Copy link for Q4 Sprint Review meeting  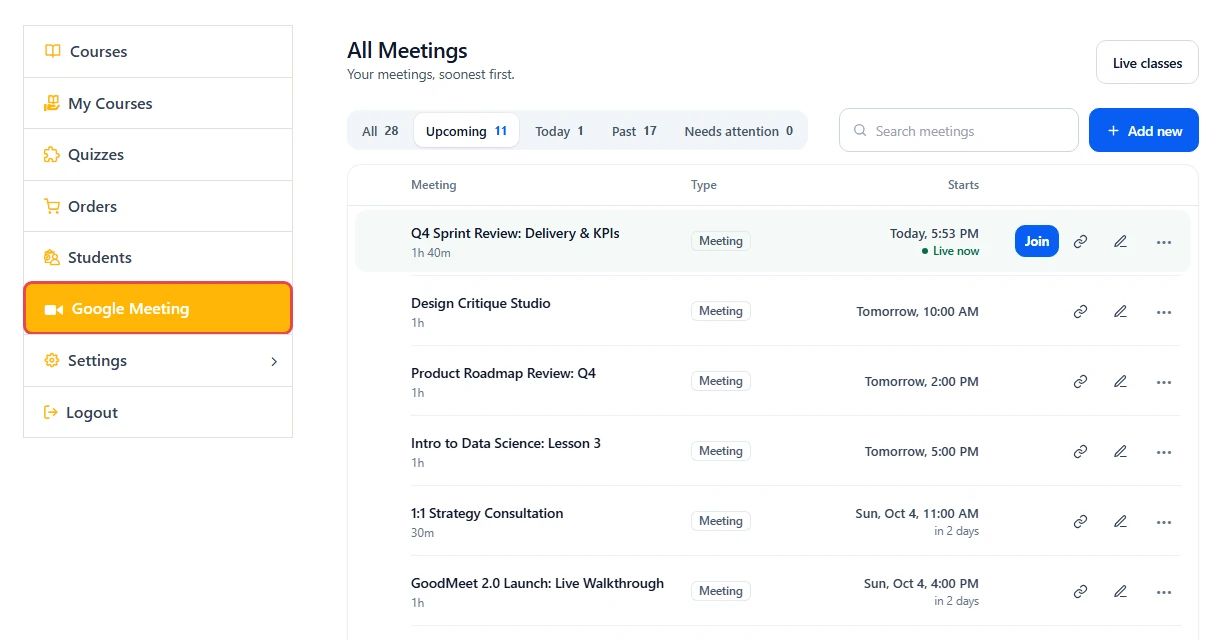(1080, 241)
